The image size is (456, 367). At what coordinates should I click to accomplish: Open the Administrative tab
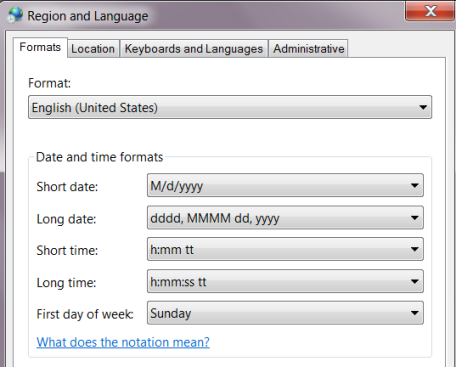point(308,49)
